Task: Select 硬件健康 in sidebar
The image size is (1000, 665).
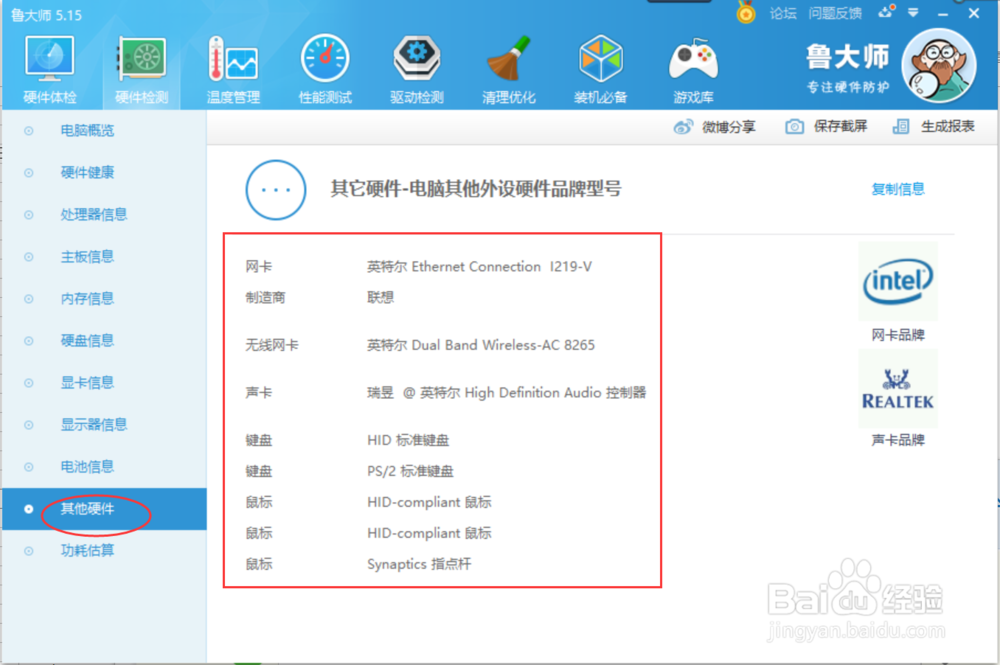Action: (87, 173)
